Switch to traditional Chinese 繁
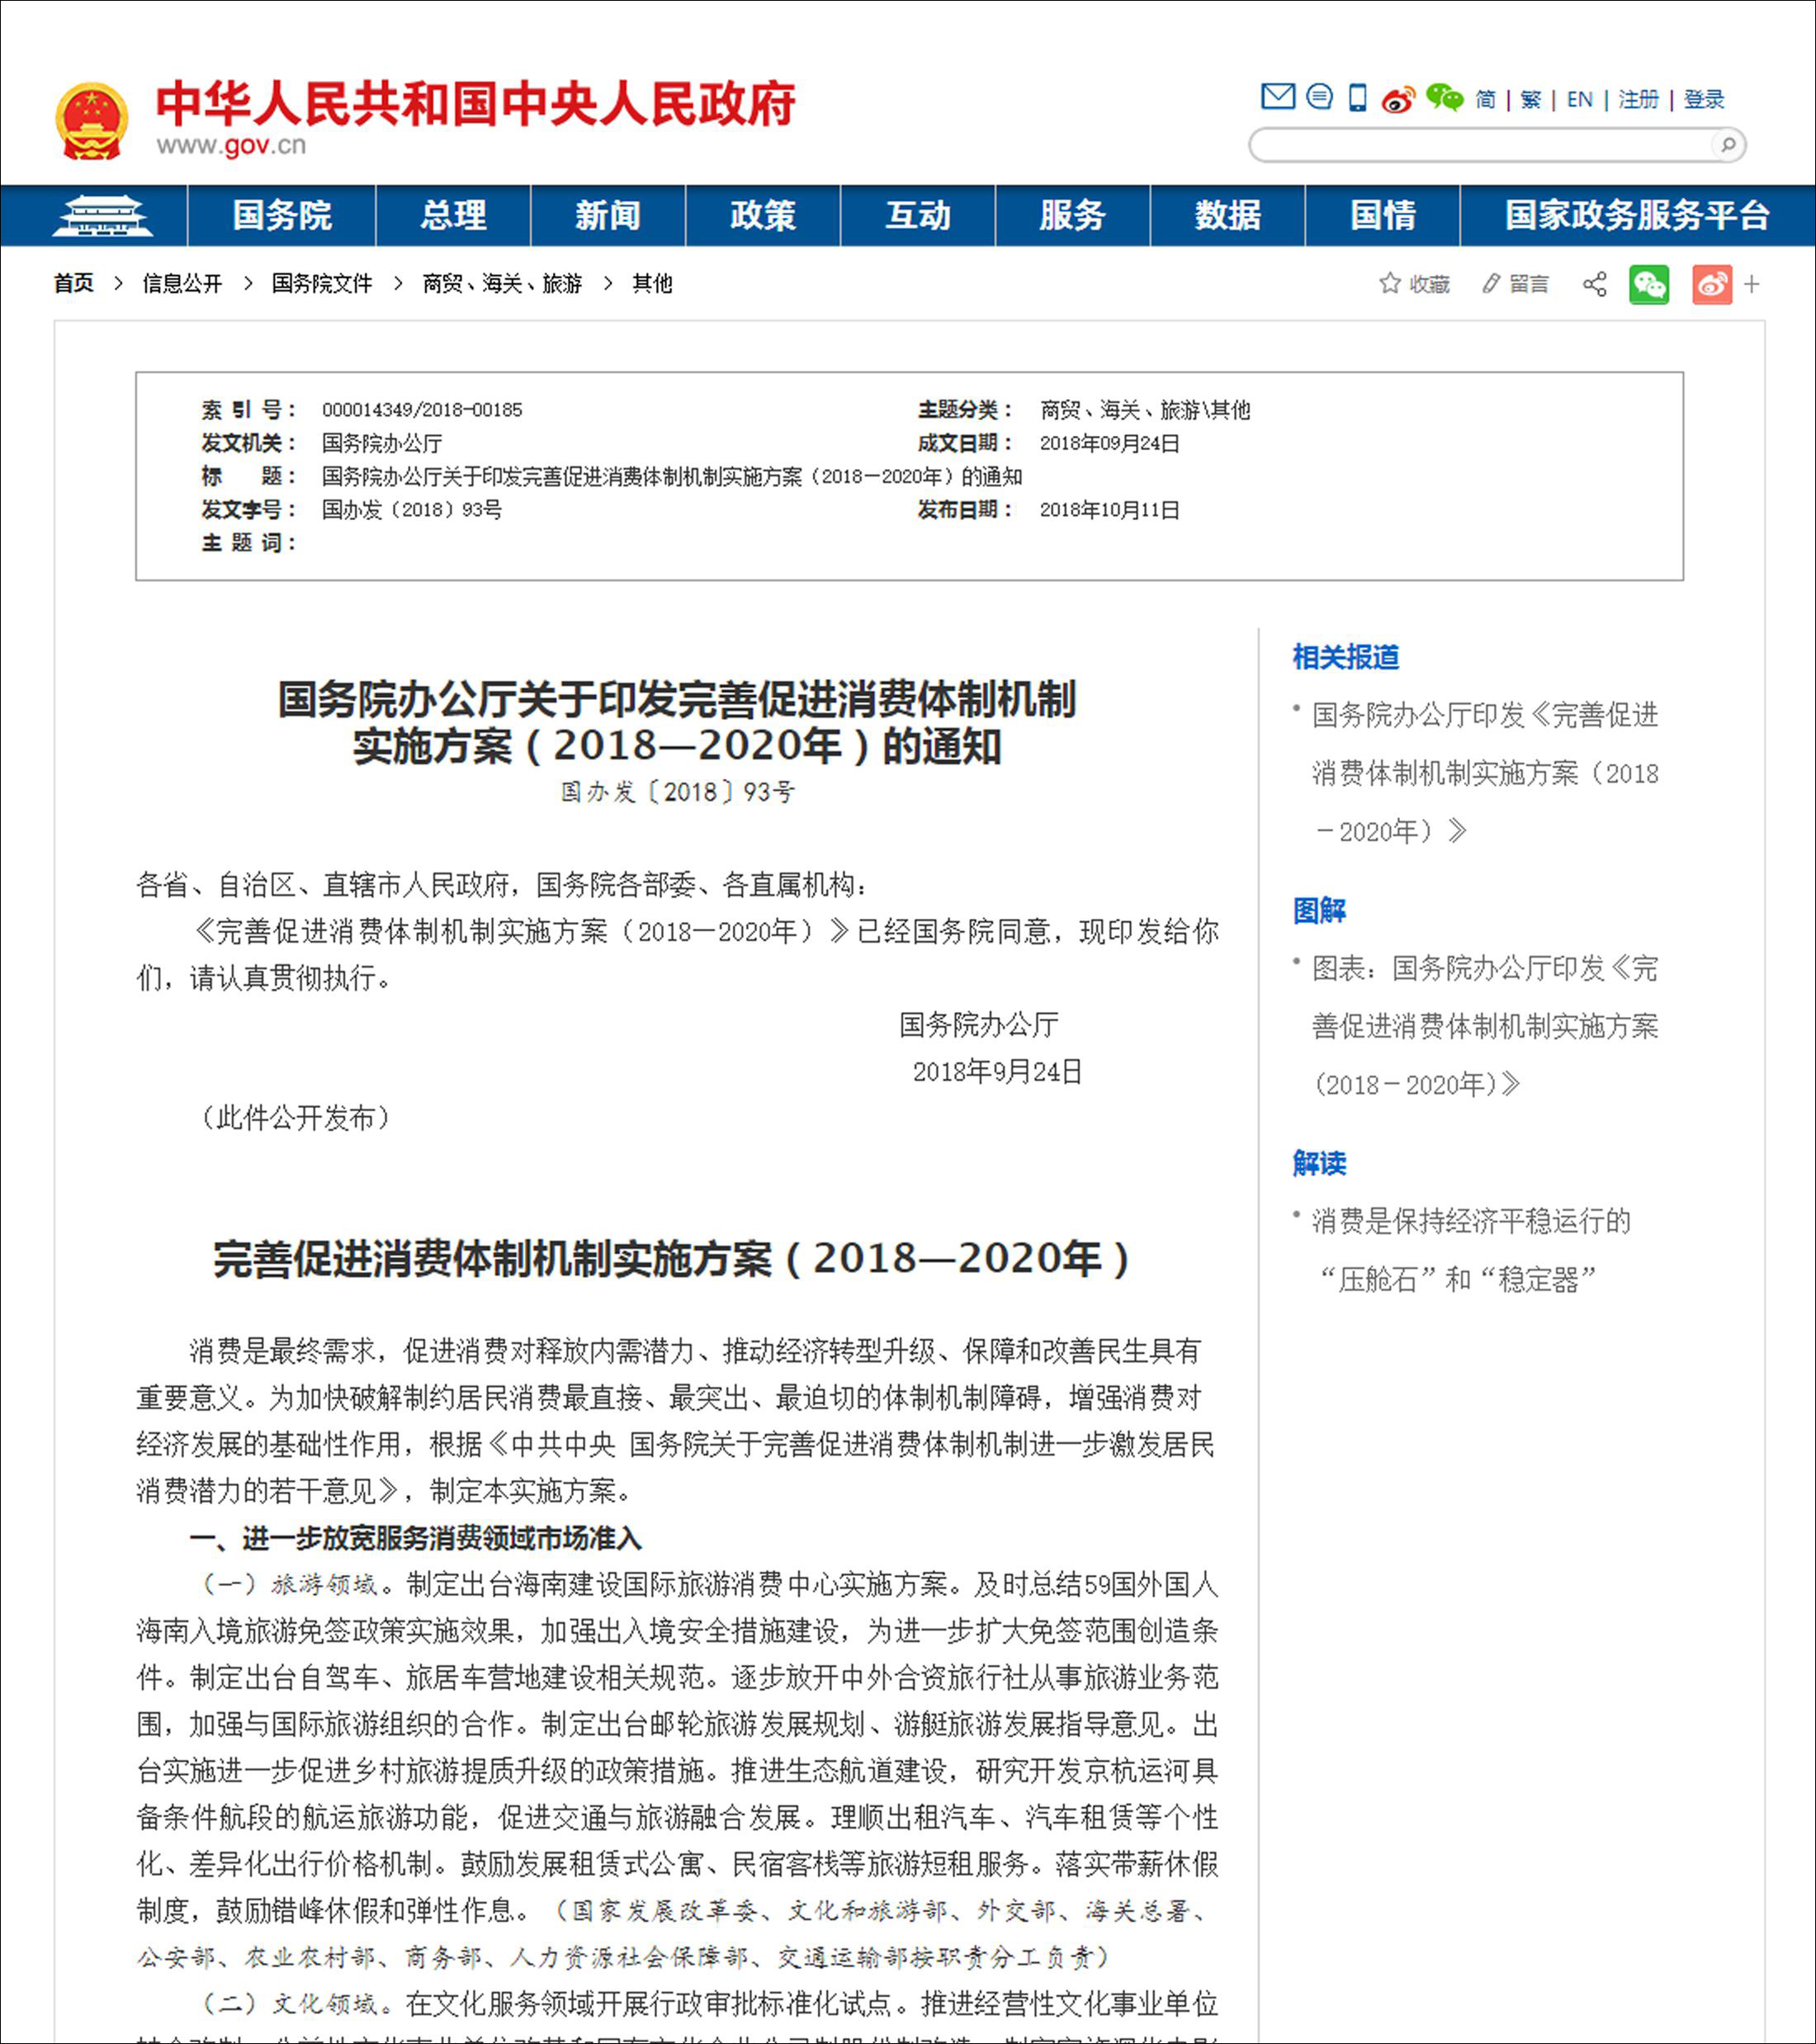Viewport: 1816px width, 2044px height. click(1531, 99)
